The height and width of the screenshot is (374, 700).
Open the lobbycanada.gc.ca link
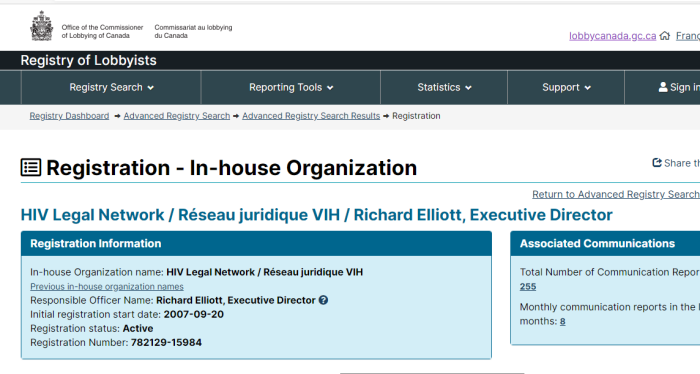(x=612, y=36)
